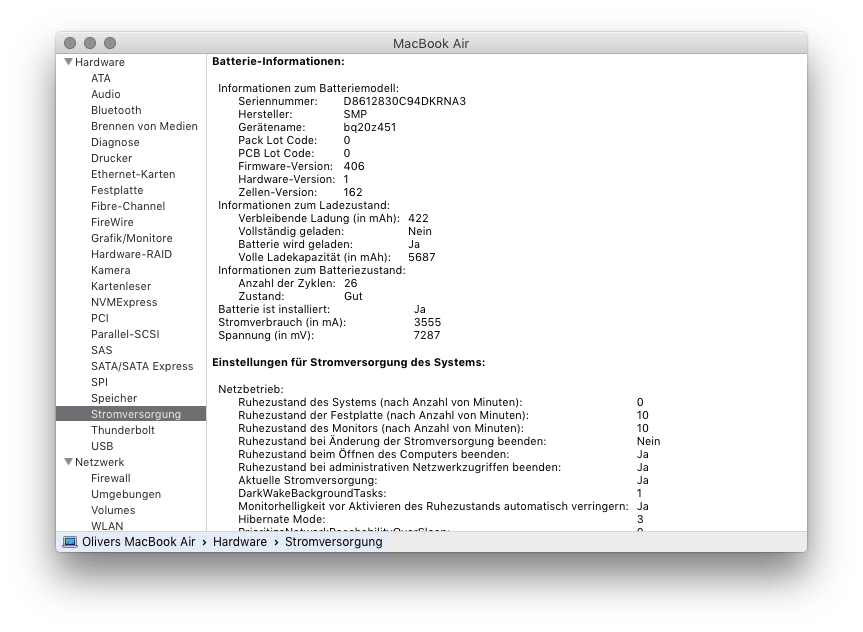
Task: Open the Parallel-SCSI entry
Action: [125, 334]
